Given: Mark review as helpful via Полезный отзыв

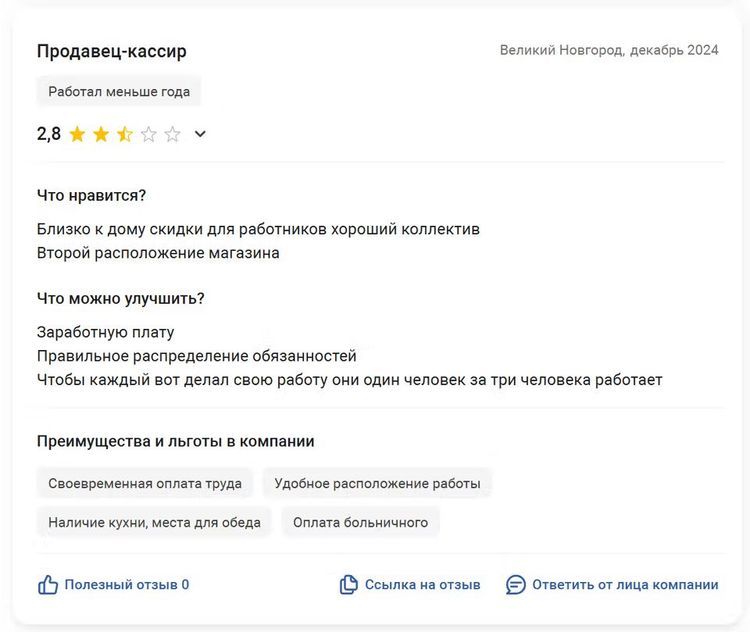Looking at the screenshot, I should point(126,585).
